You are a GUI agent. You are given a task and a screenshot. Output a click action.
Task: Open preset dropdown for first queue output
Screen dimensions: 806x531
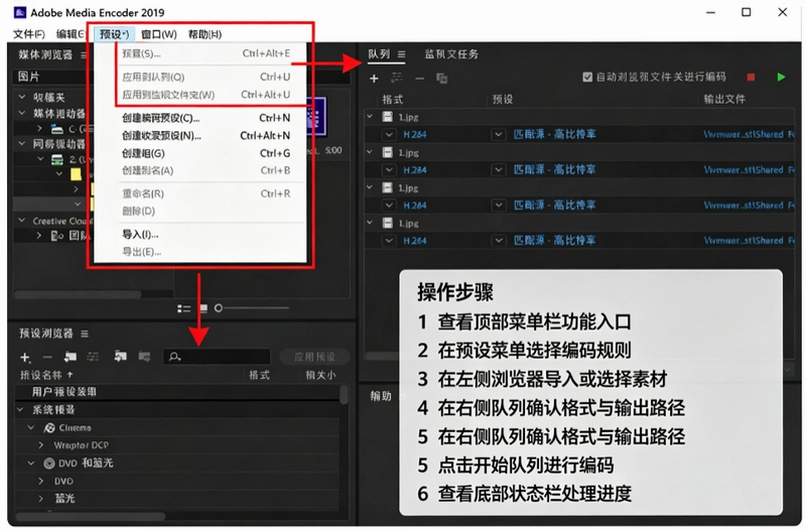[498, 135]
